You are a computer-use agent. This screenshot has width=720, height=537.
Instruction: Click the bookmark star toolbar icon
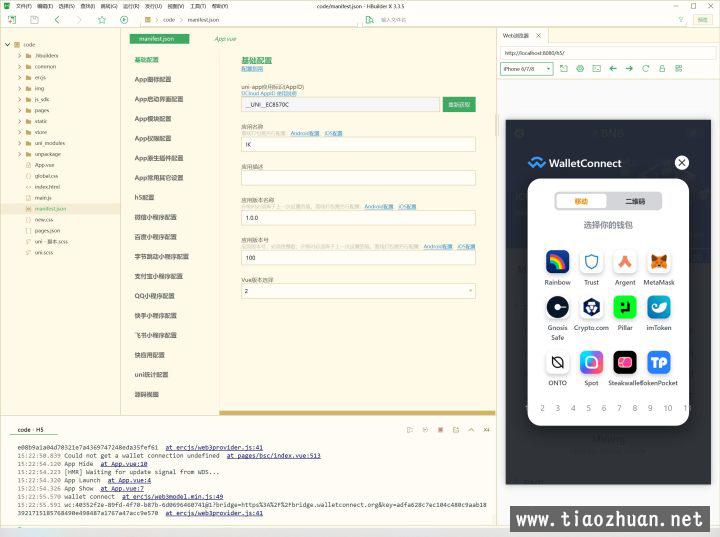pos(102,20)
